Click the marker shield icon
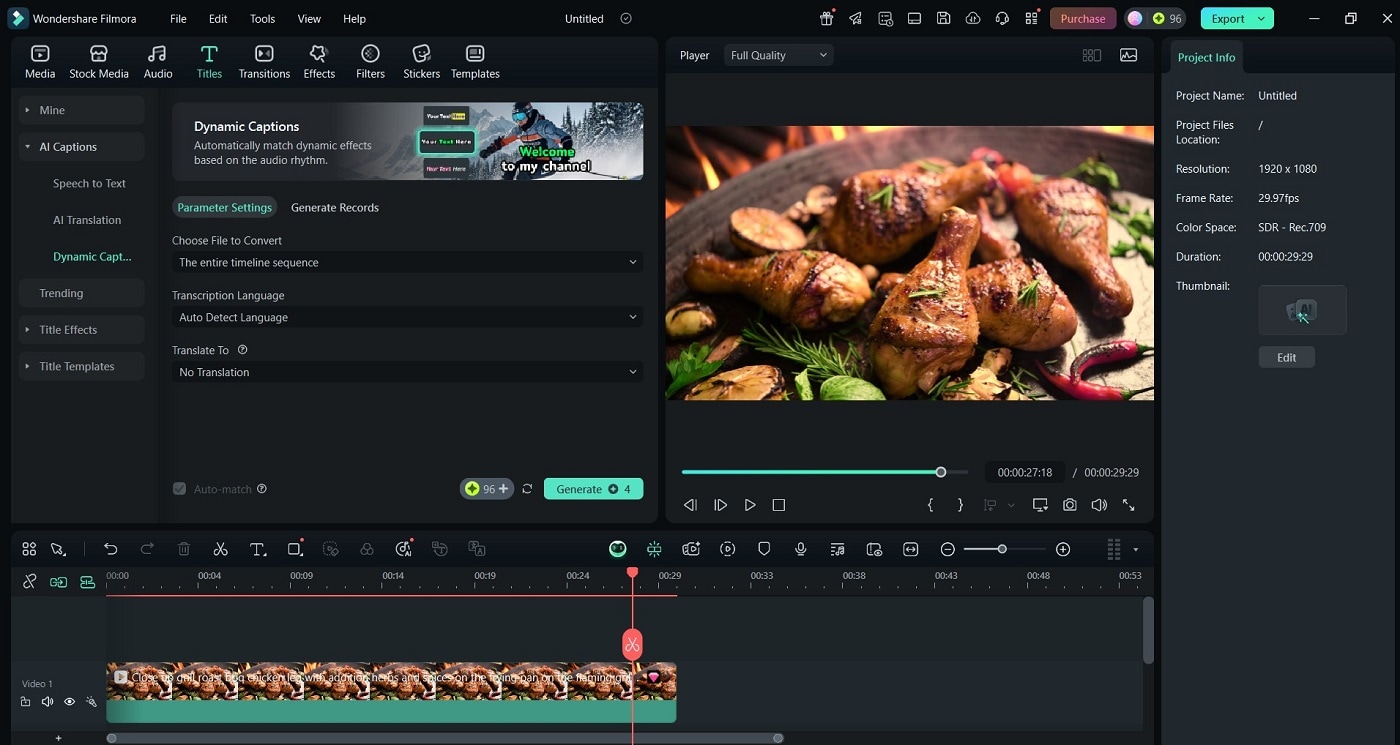1400x745 pixels. [764, 549]
